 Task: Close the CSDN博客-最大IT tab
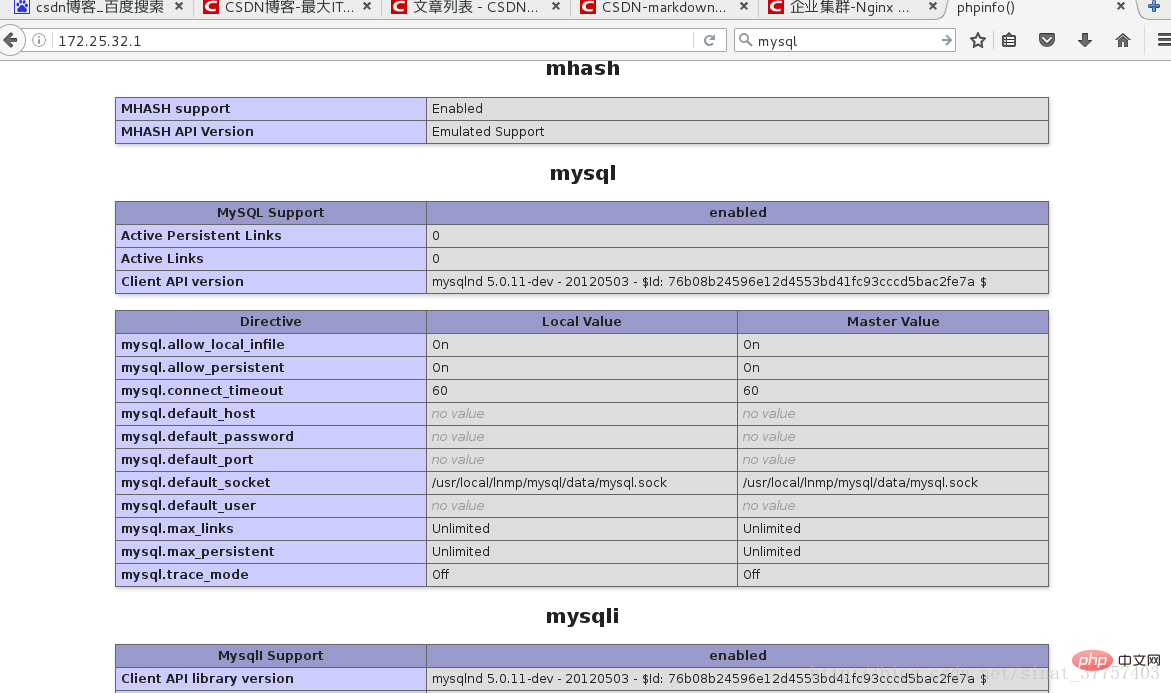click(x=367, y=7)
